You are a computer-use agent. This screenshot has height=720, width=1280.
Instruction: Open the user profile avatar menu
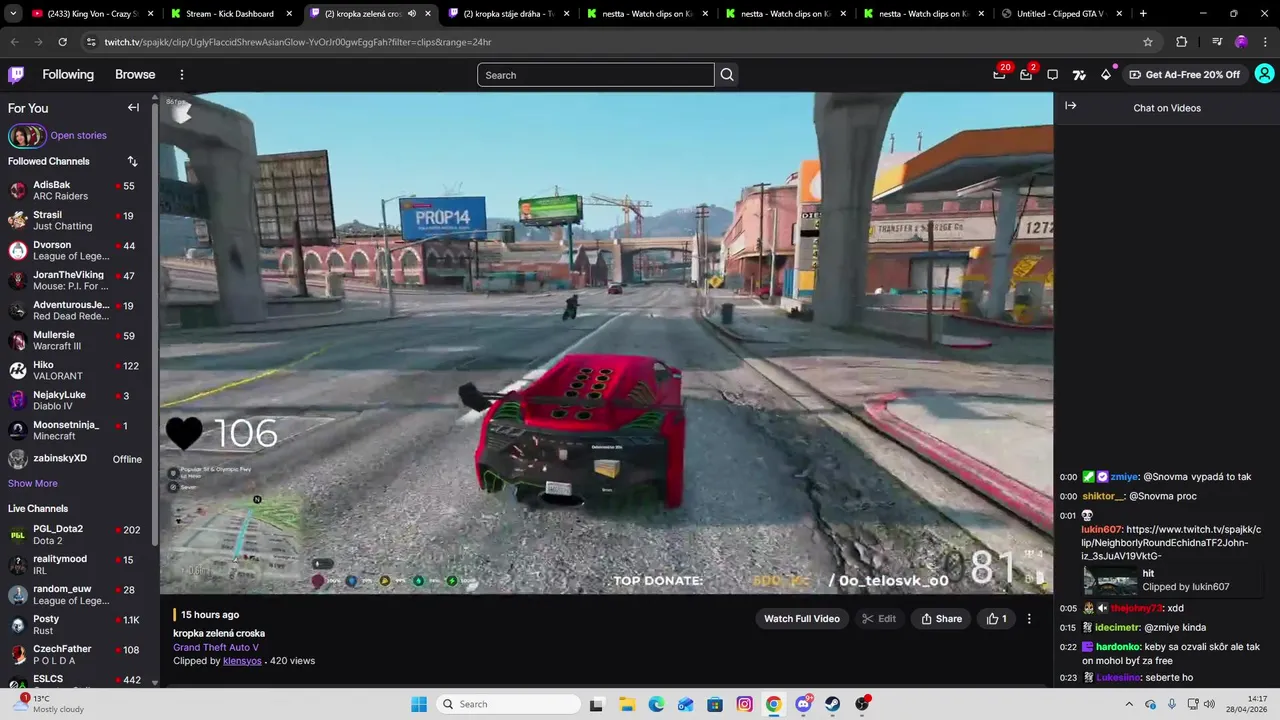(x=1264, y=74)
